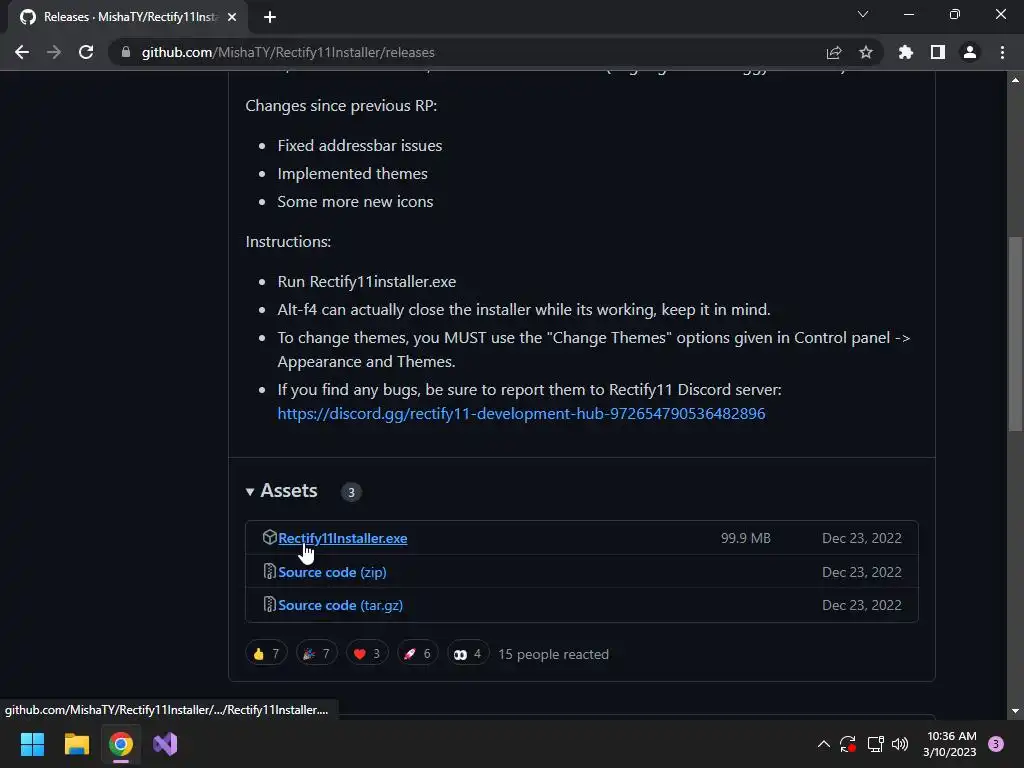Open the notification center badge showing 3

coord(996,744)
